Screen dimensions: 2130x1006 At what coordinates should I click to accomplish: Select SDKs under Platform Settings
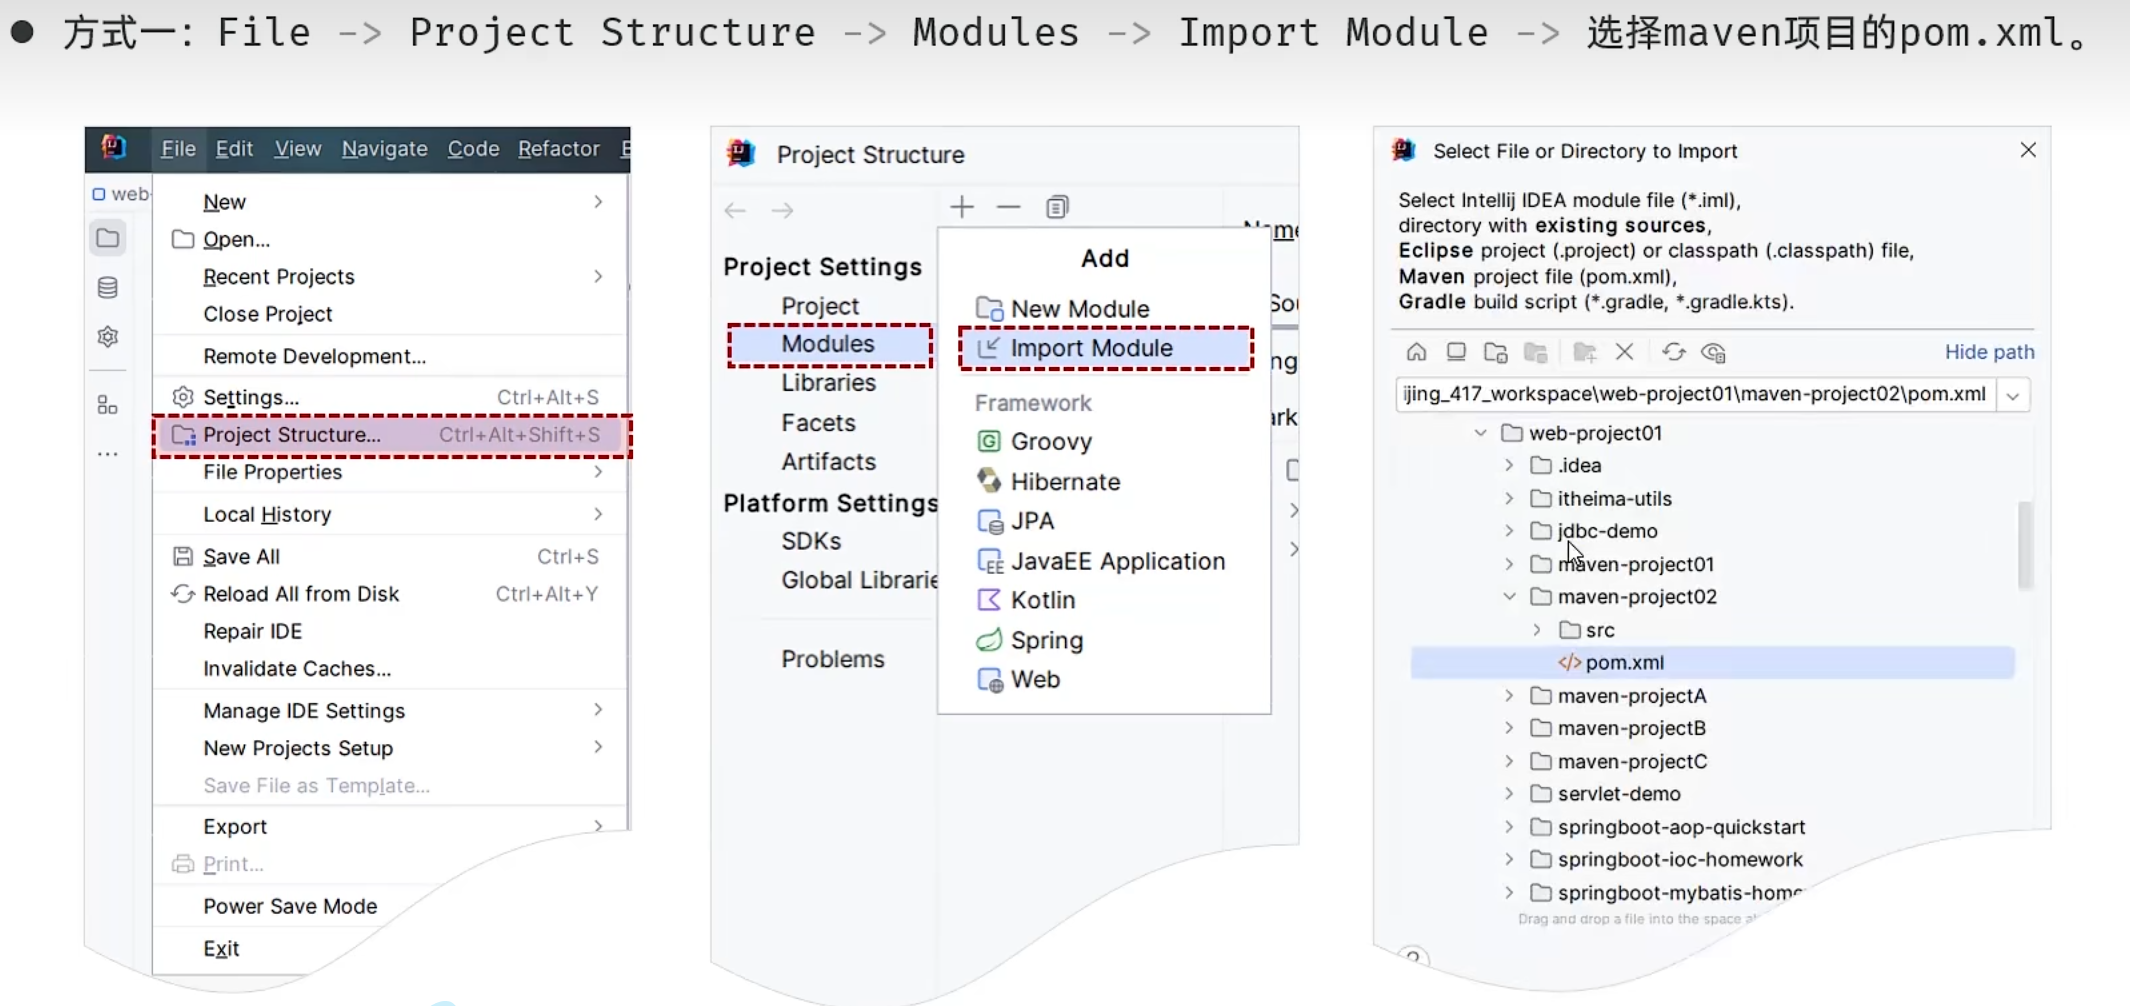(x=811, y=541)
